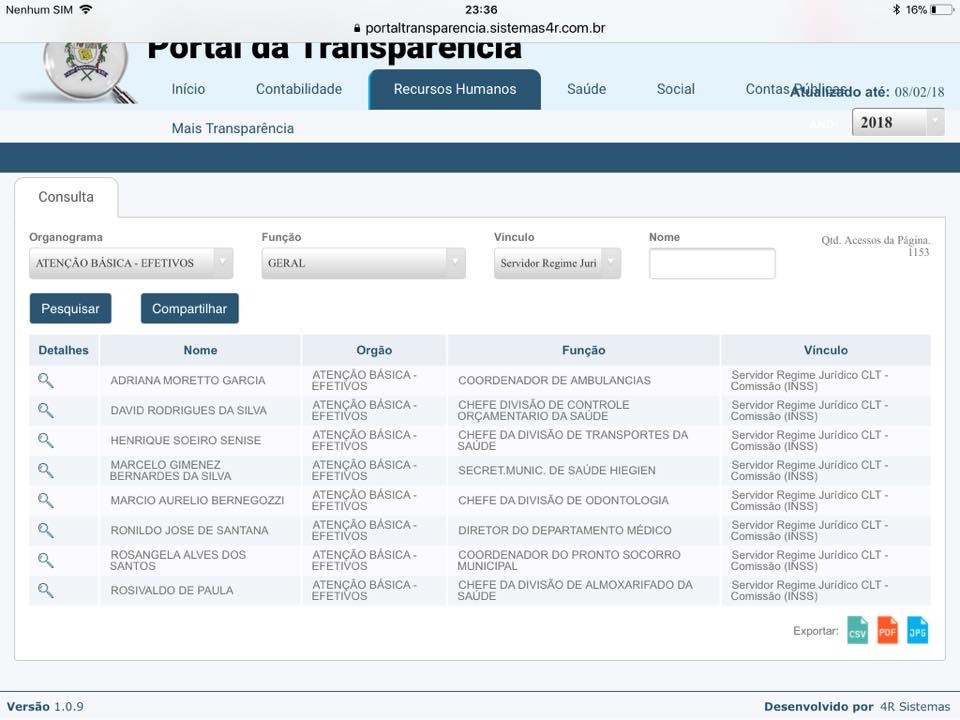The image size is (960, 720).
Task: Open details for Marcio Aurelio Bernegozzi
Action: [x=45, y=500]
